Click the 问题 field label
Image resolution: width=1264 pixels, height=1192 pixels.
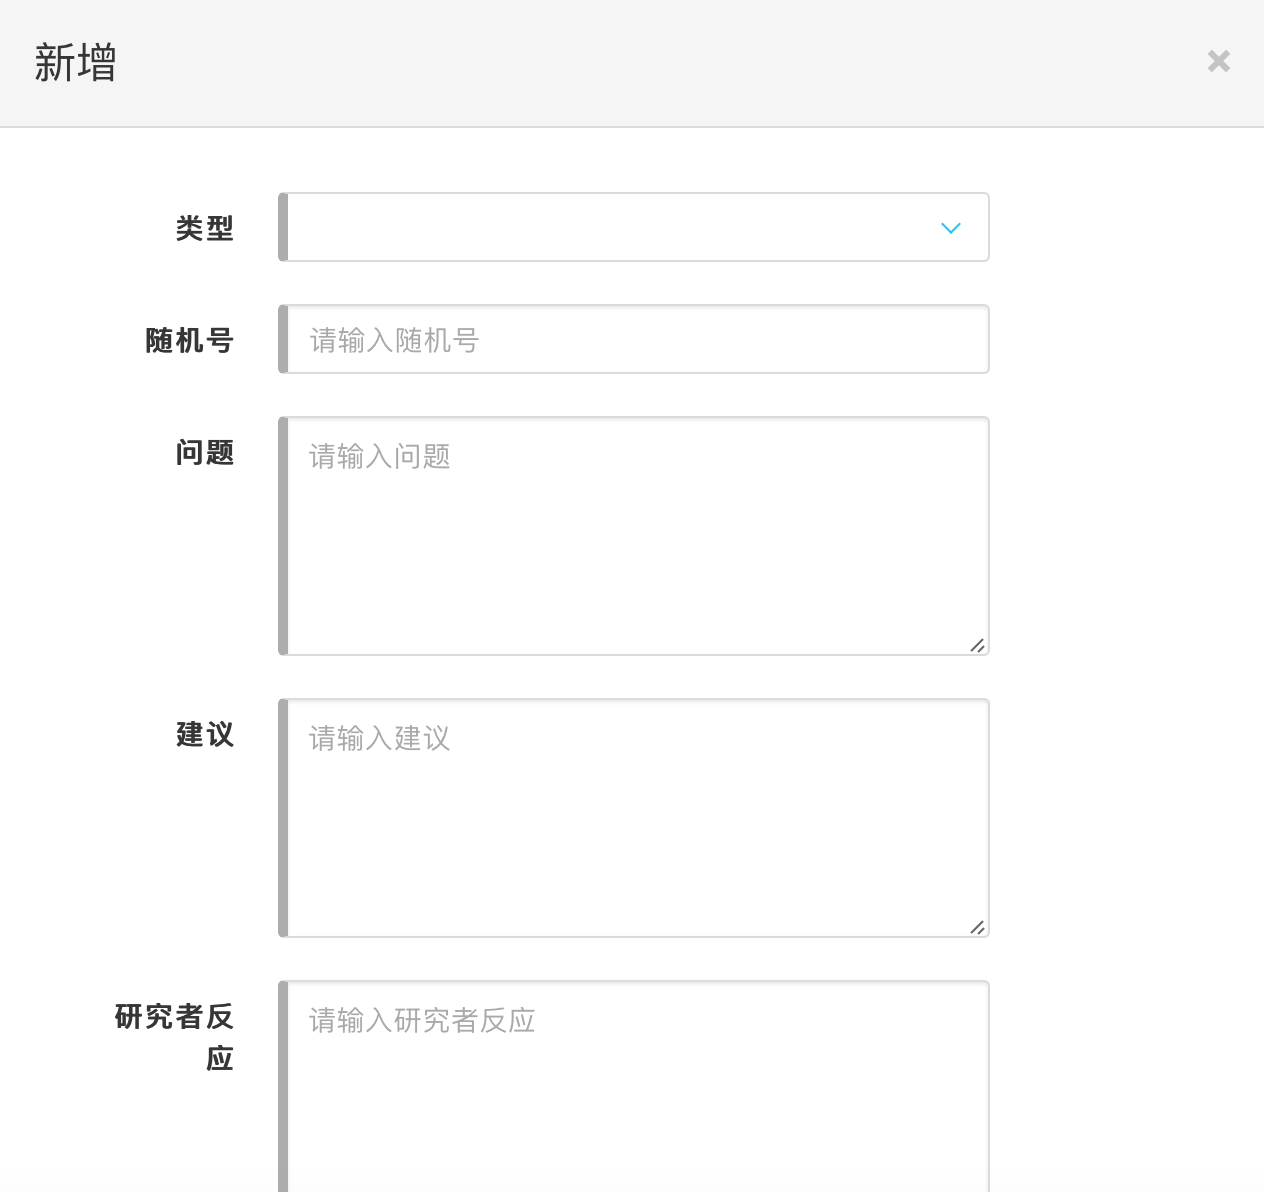click(205, 453)
